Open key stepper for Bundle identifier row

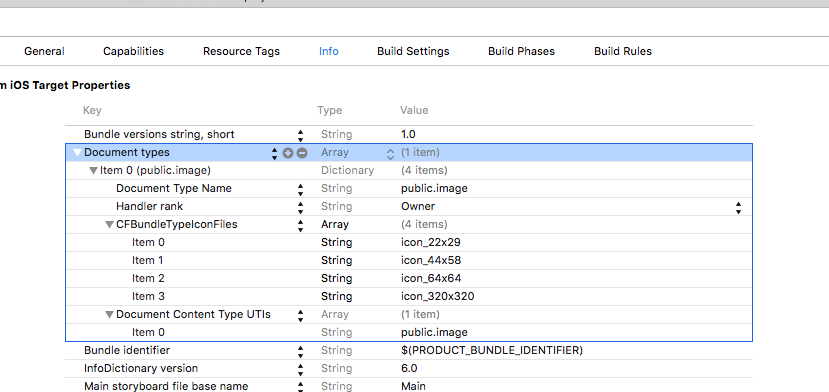coord(300,351)
